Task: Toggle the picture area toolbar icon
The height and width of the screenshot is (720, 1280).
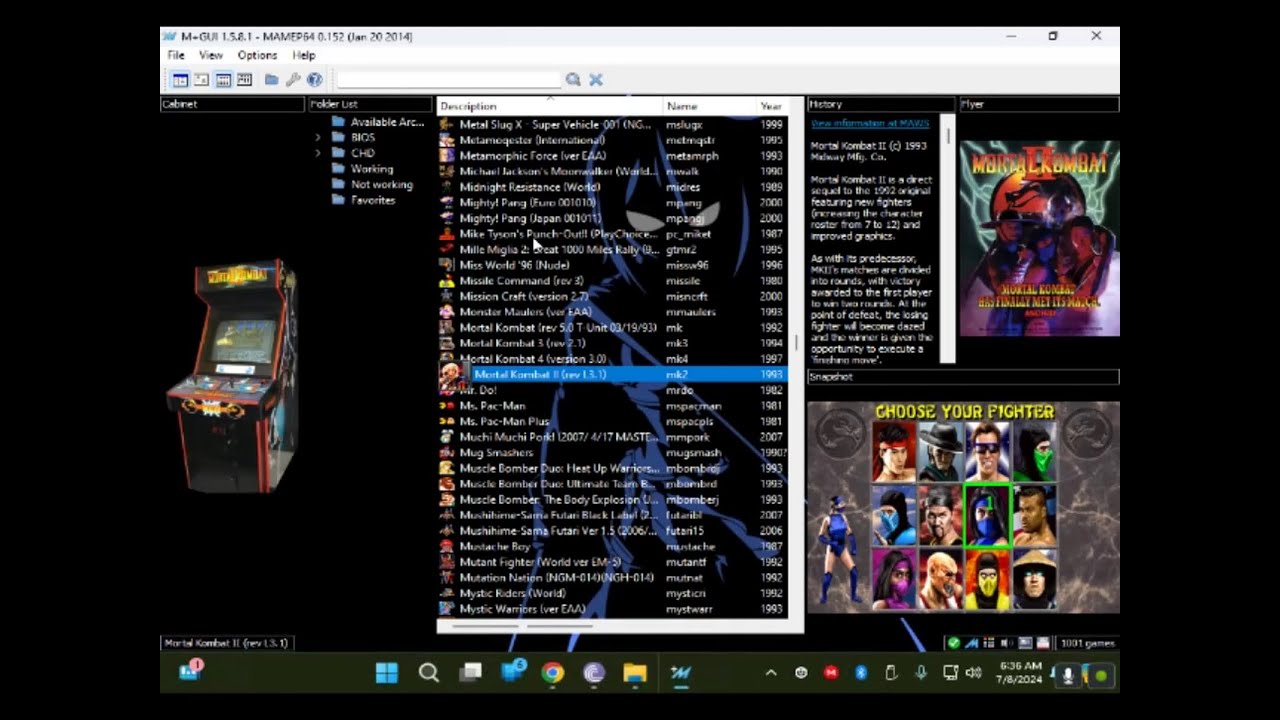Action: [201, 80]
